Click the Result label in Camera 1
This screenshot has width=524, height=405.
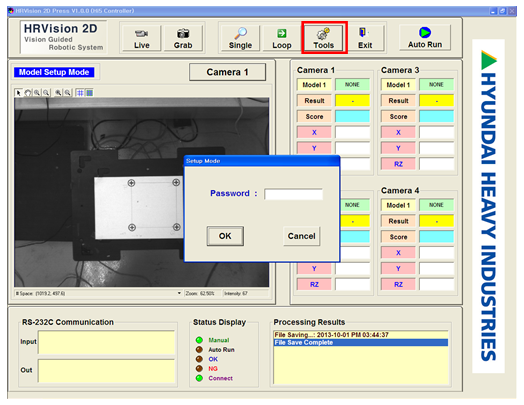tap(314, 101)
